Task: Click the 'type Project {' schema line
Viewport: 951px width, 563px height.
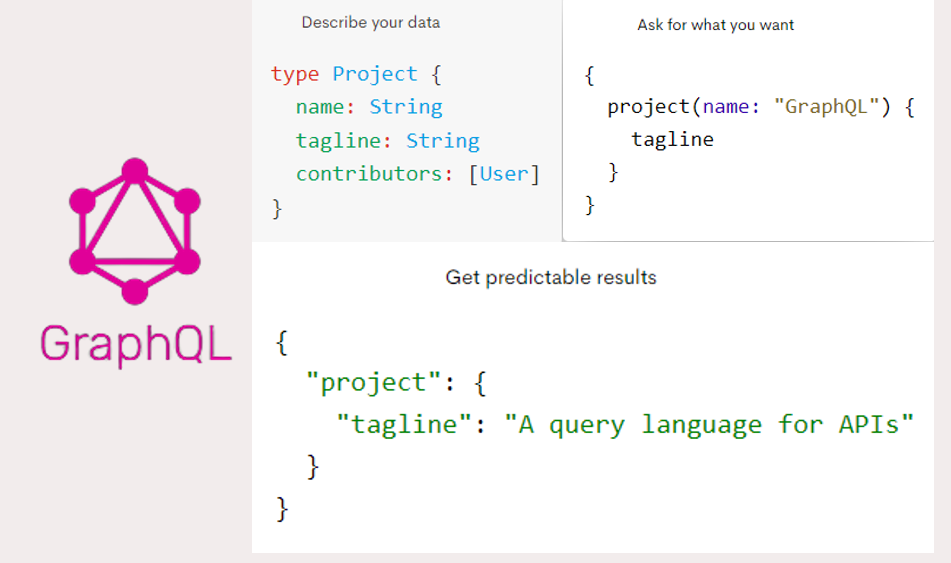Action: pos(356,75)
